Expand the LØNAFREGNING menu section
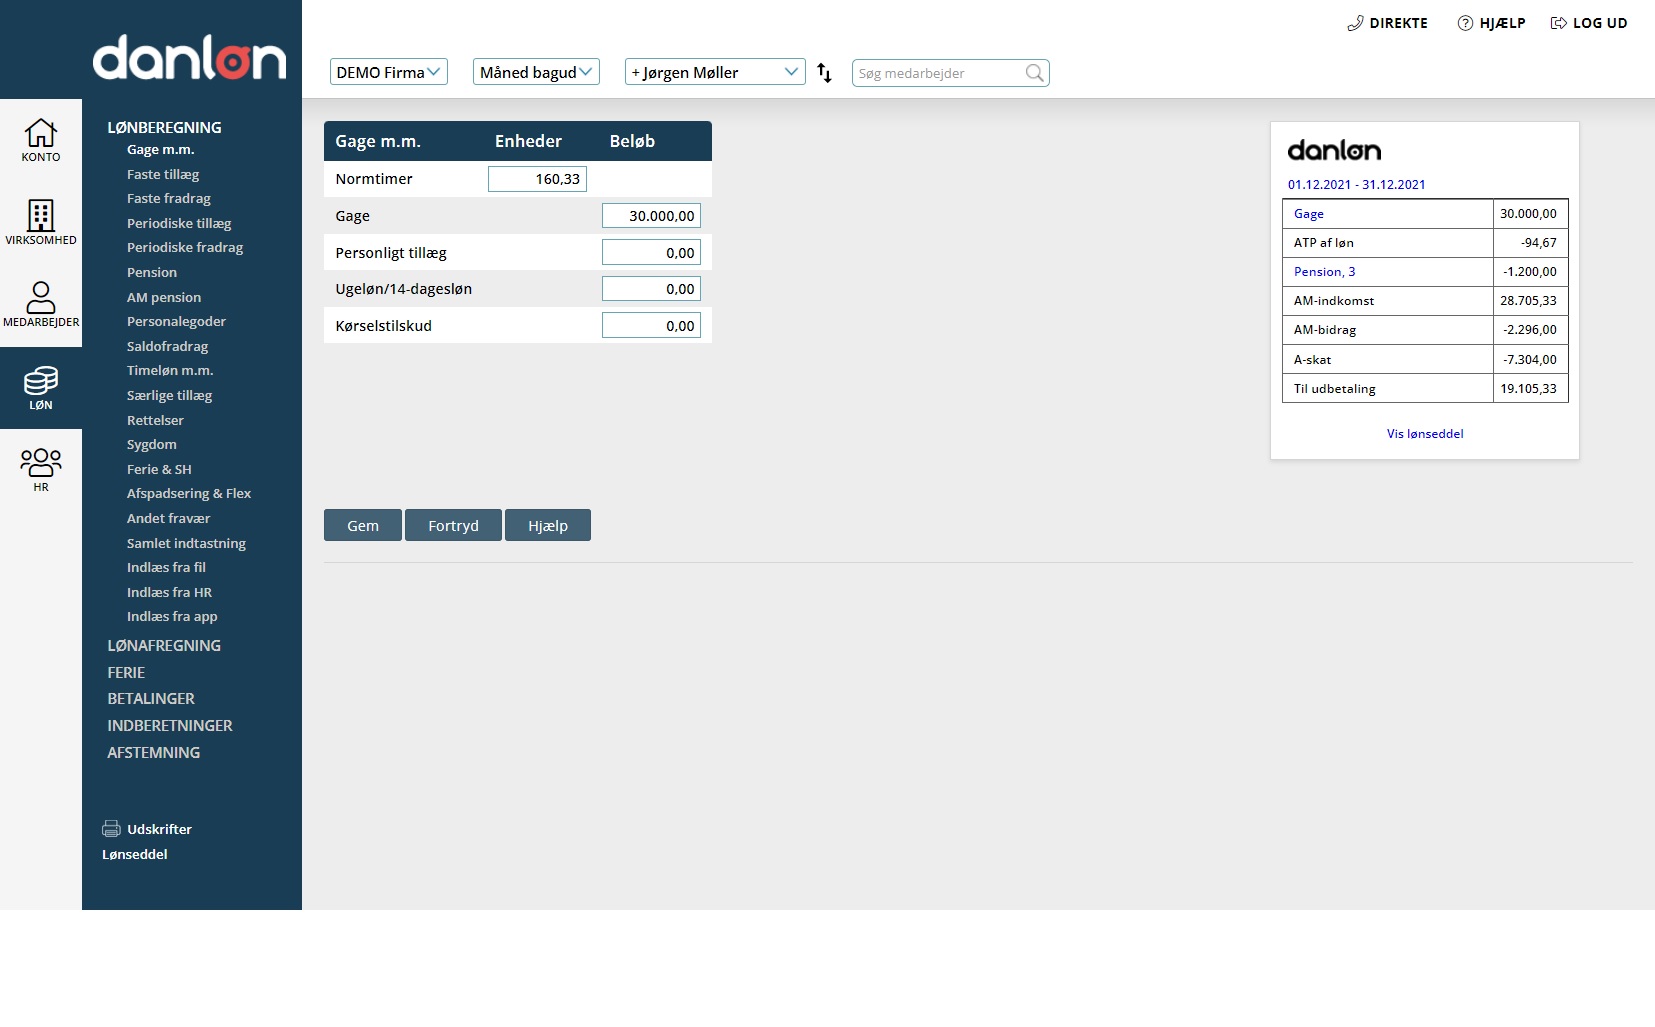Image resolution: width=1655 pixels, height=1027 pixels. 164,646
